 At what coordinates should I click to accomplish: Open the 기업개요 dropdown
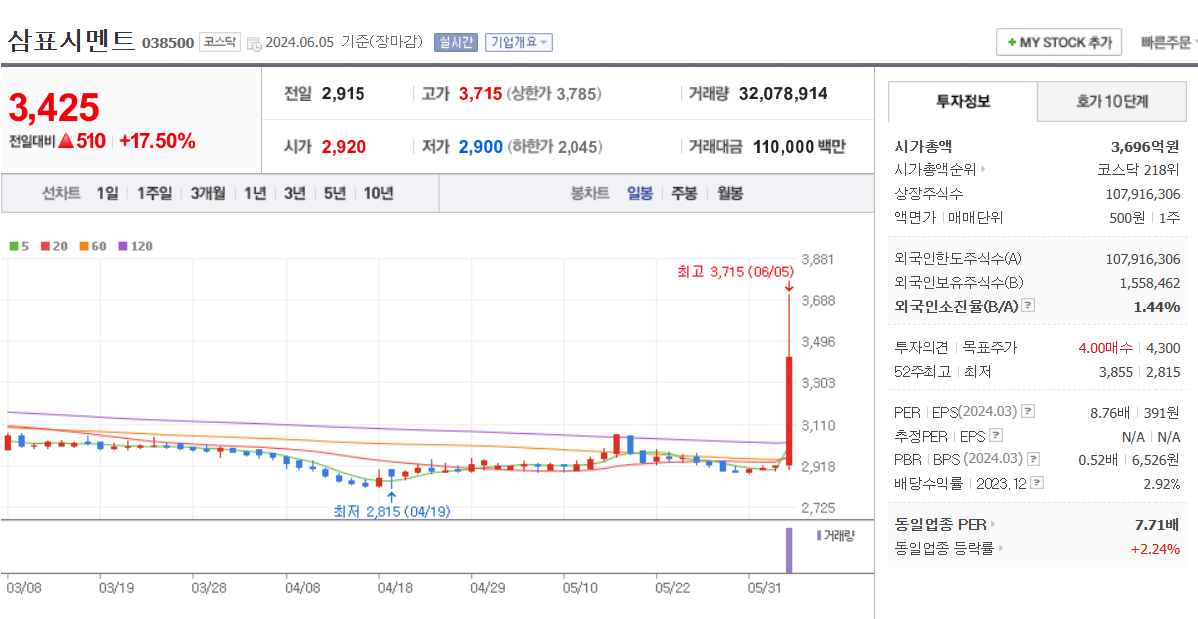519,42
